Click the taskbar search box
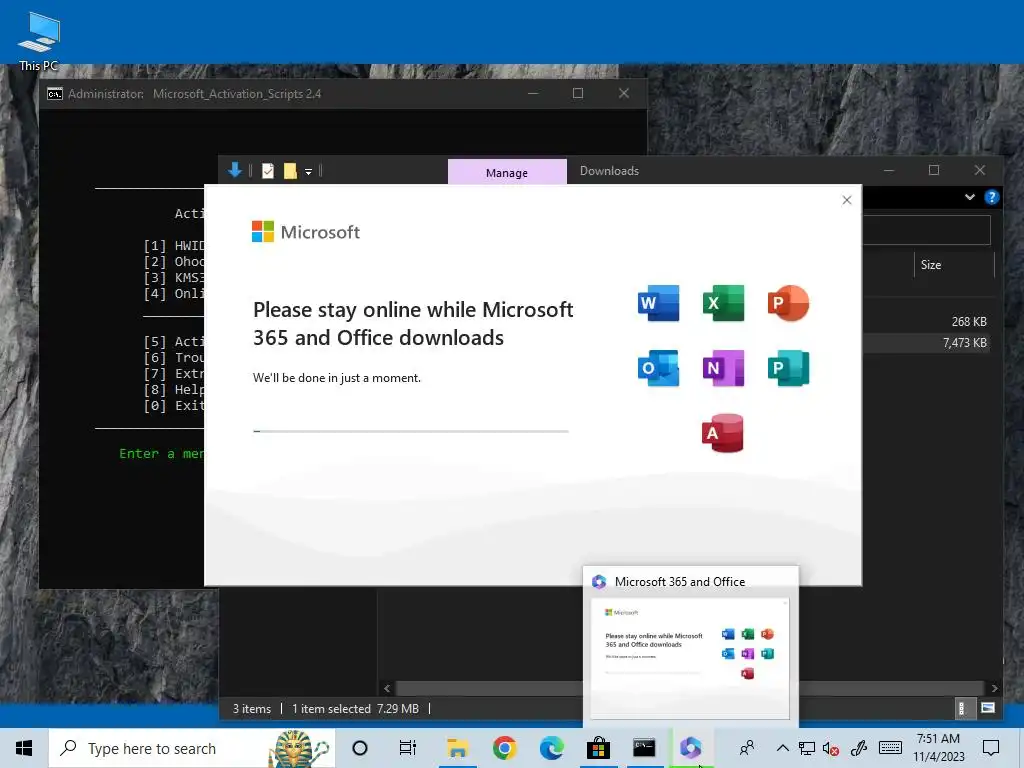 [x=192, y=748]
